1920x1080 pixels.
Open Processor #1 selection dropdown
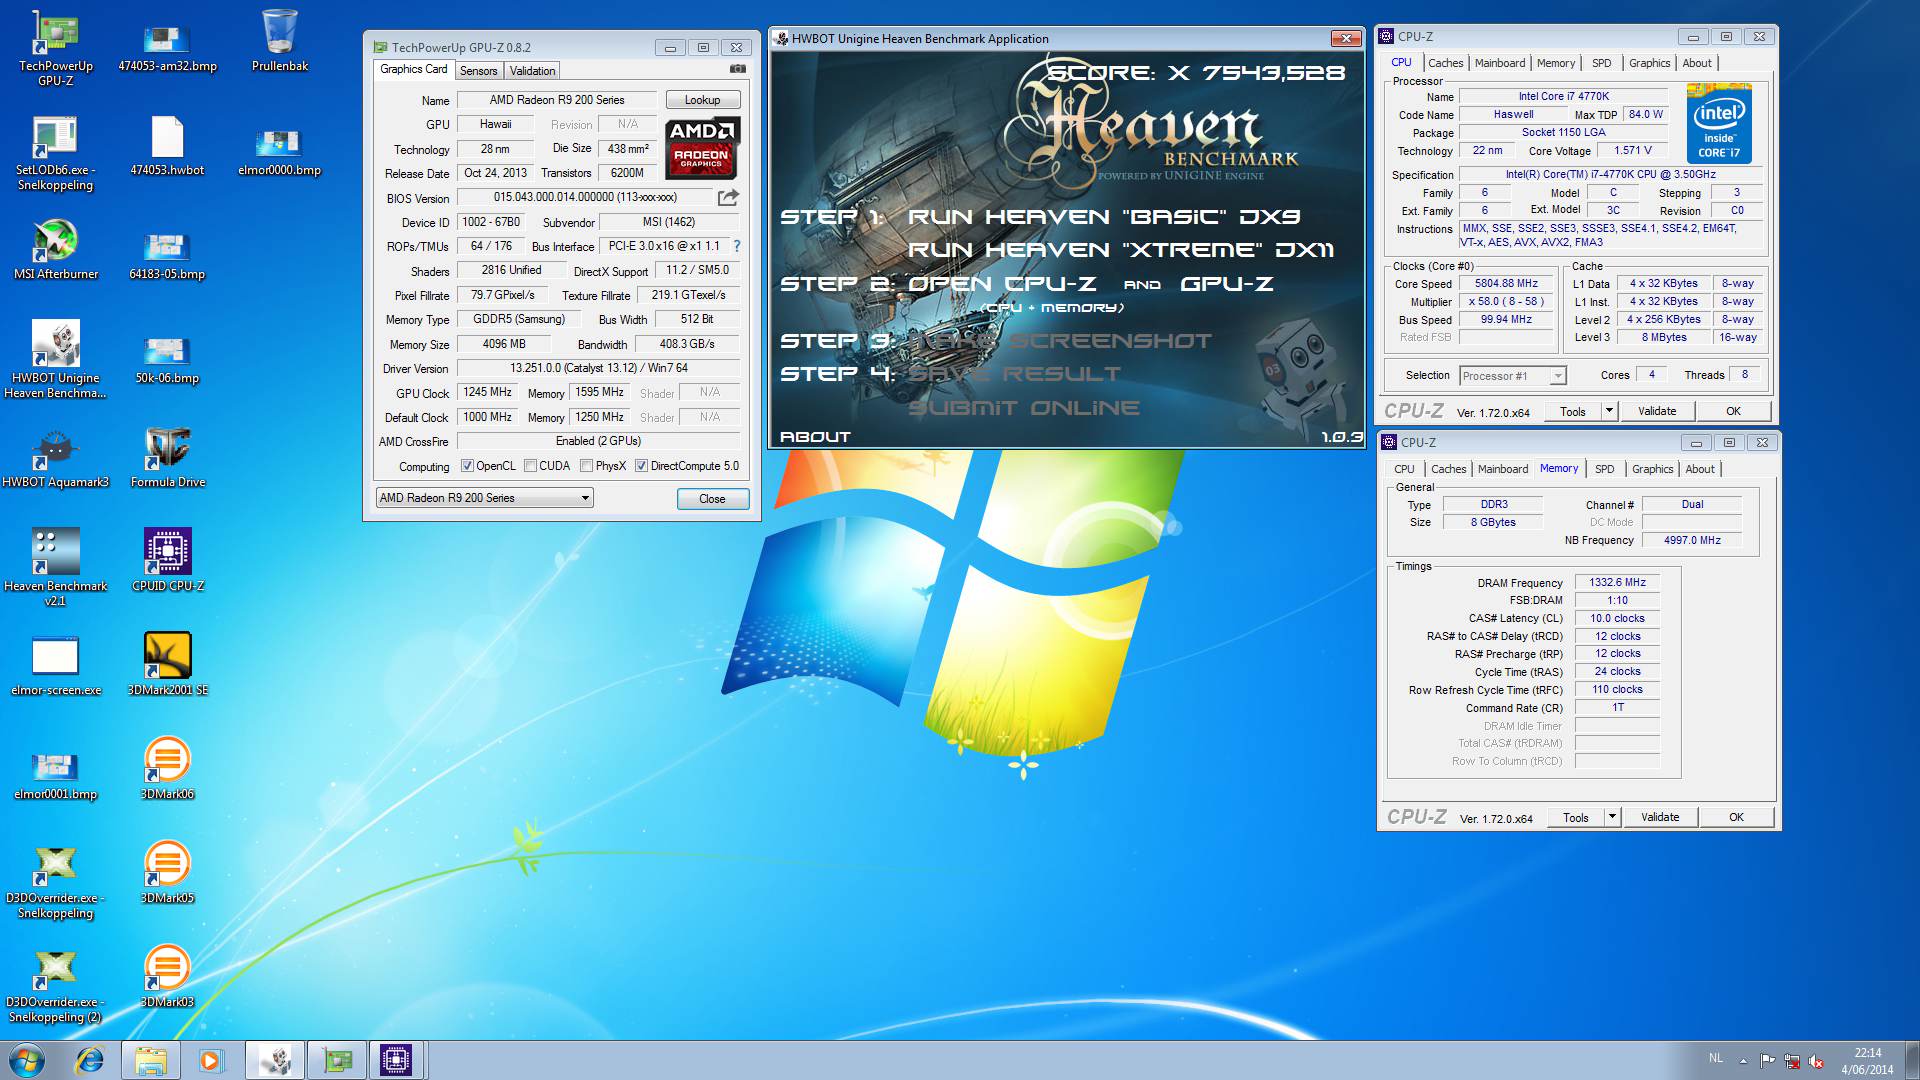click(1512, 376)
